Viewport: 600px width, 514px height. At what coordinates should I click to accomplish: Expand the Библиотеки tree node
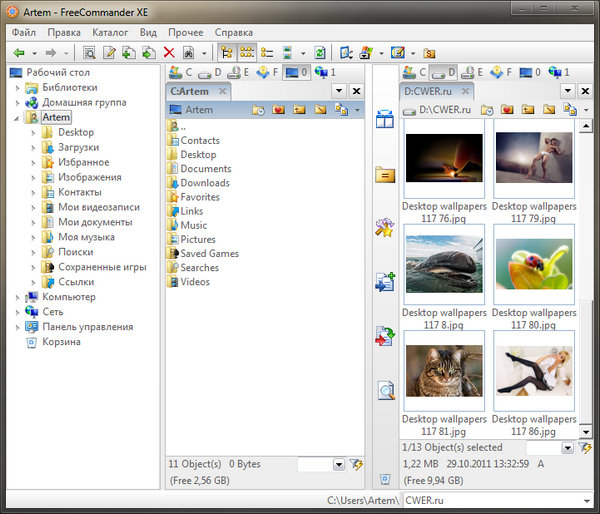pos(18,87)
